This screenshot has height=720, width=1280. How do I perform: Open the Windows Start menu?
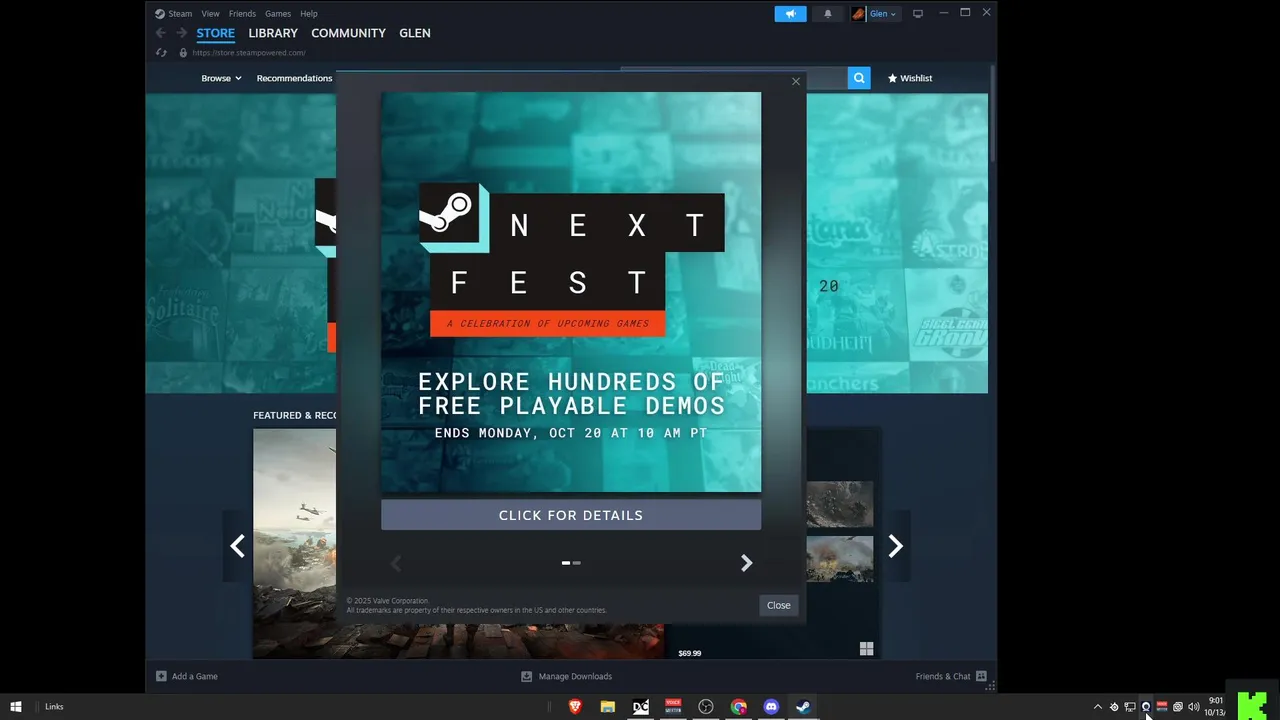tap(16, 707)
